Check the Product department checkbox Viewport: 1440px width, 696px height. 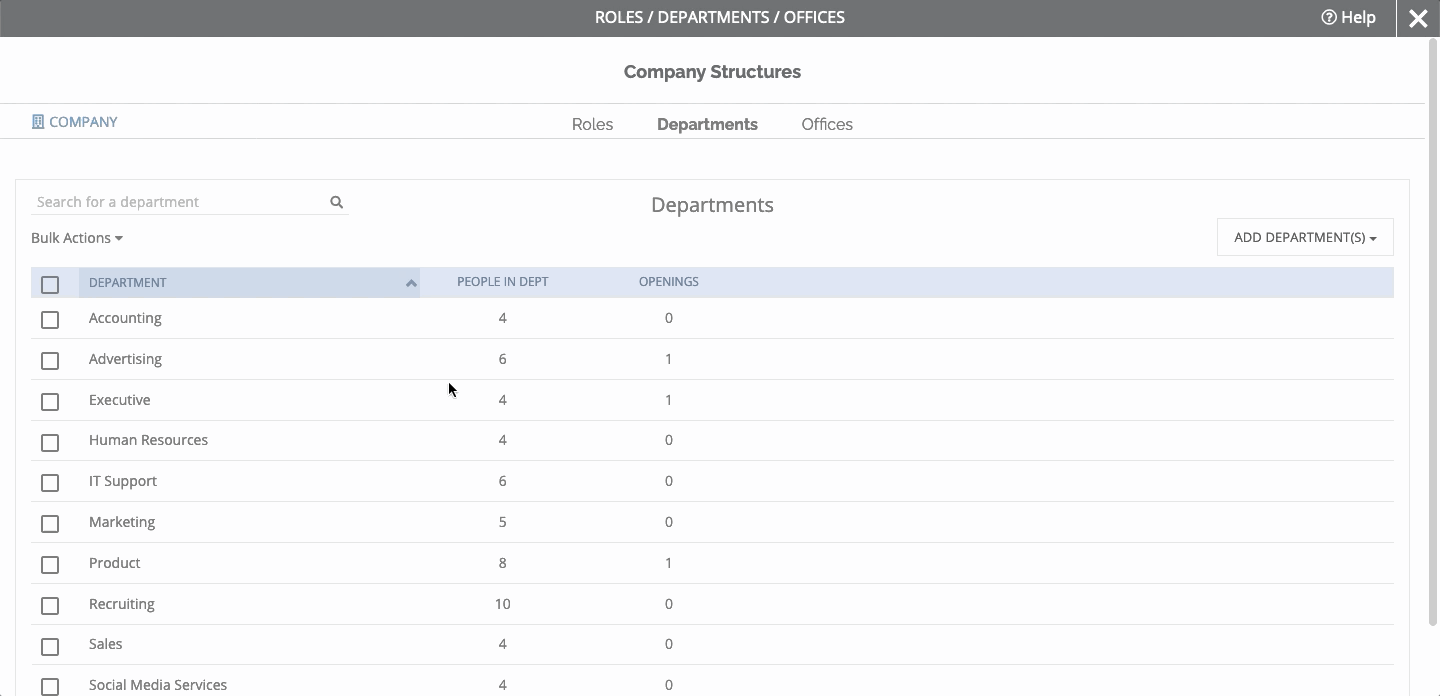tap(50, 565)
